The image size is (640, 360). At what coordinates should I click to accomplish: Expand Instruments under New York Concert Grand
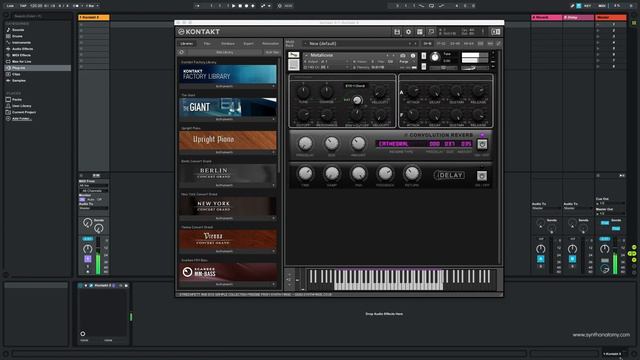coord(228,218)
